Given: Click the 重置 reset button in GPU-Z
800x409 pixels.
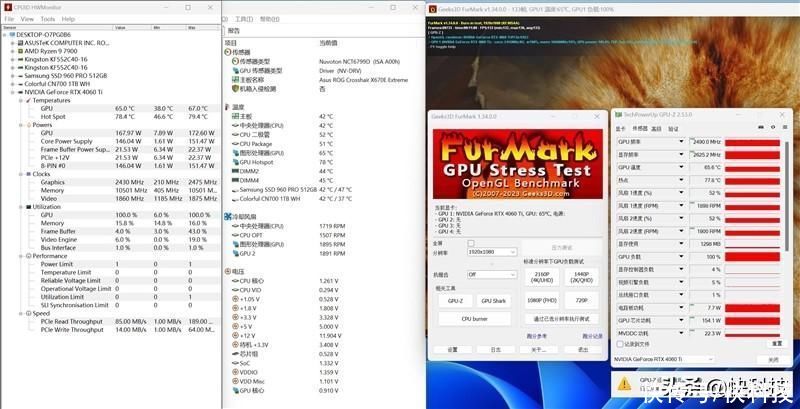Looking at the screenshot, I should (777, 344).
